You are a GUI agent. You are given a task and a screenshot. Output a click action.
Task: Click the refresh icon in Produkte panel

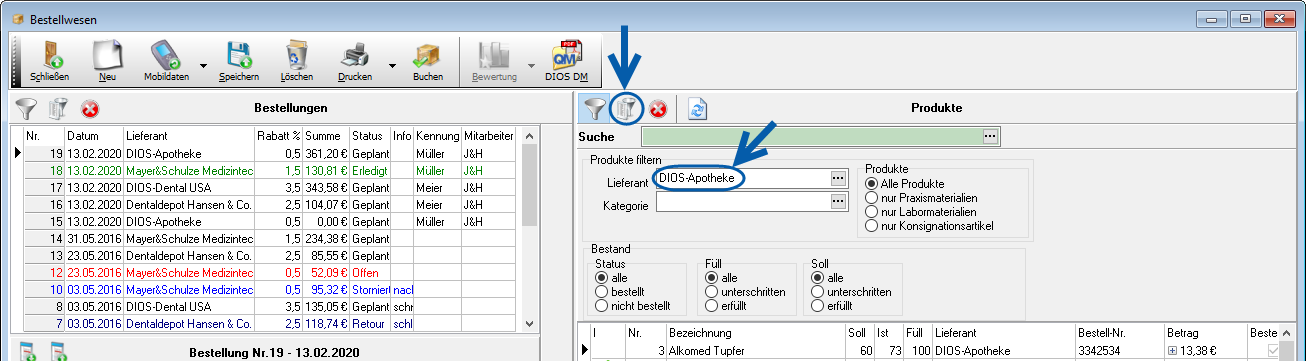point(697,108)
